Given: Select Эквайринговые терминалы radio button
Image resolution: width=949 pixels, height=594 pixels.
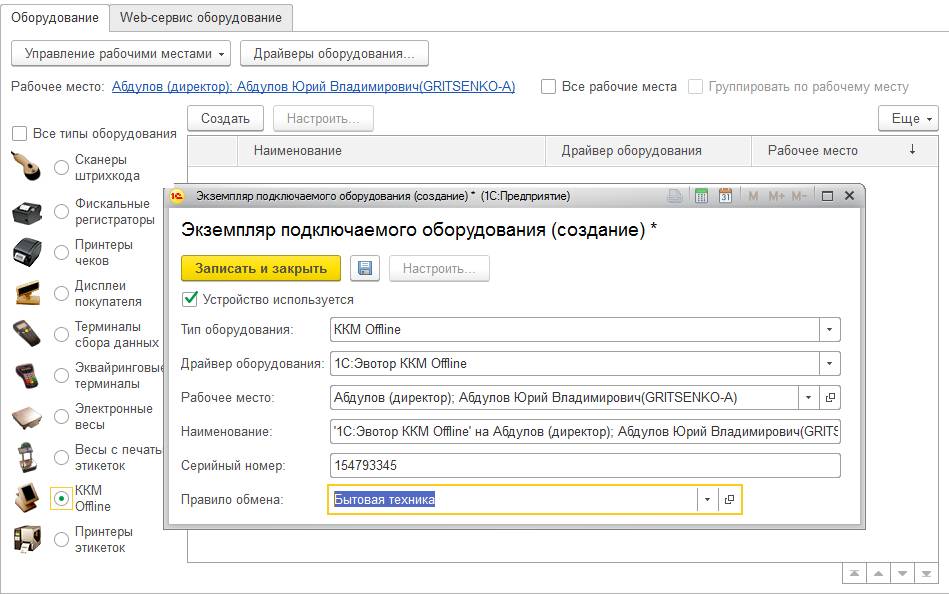Looking at the screenshot, I should click(x=61, y=375).
